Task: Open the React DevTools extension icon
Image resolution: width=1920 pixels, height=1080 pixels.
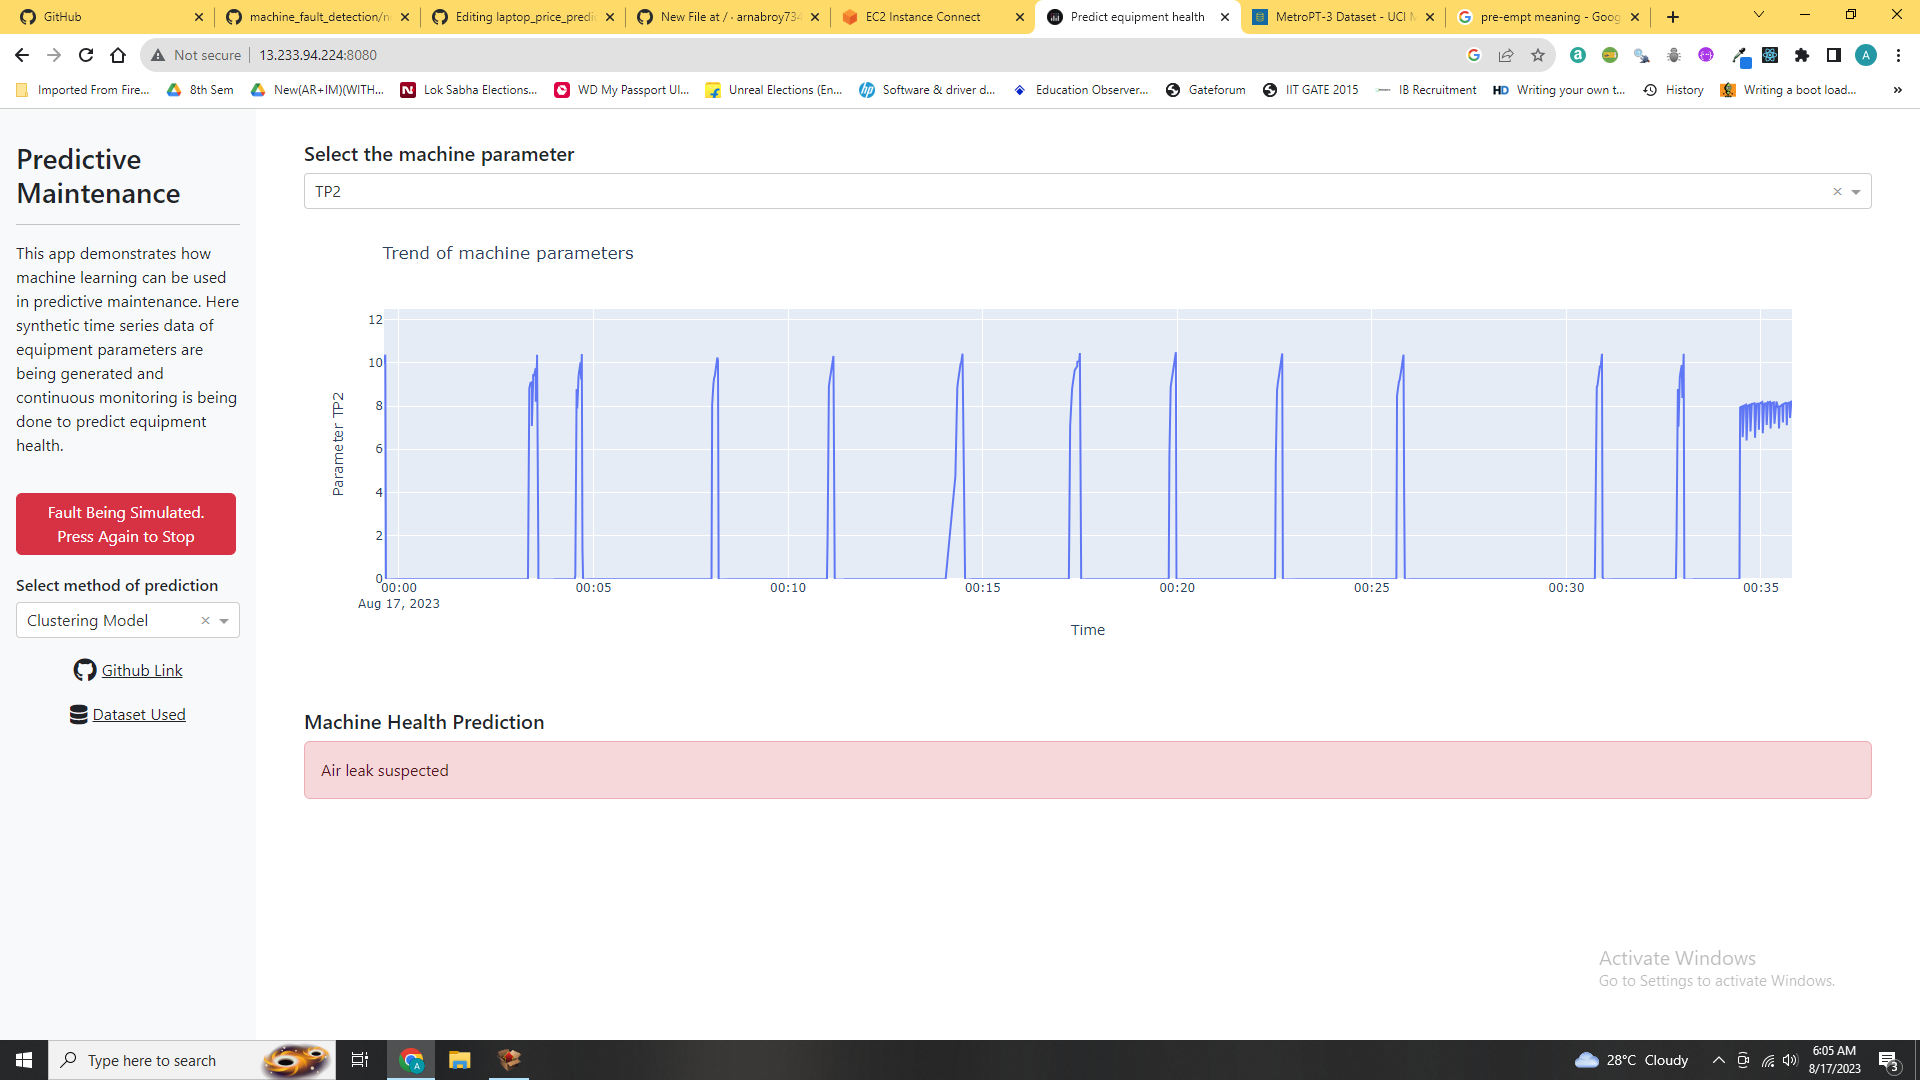Action: pyautogui.click(x=1770, y=55)
